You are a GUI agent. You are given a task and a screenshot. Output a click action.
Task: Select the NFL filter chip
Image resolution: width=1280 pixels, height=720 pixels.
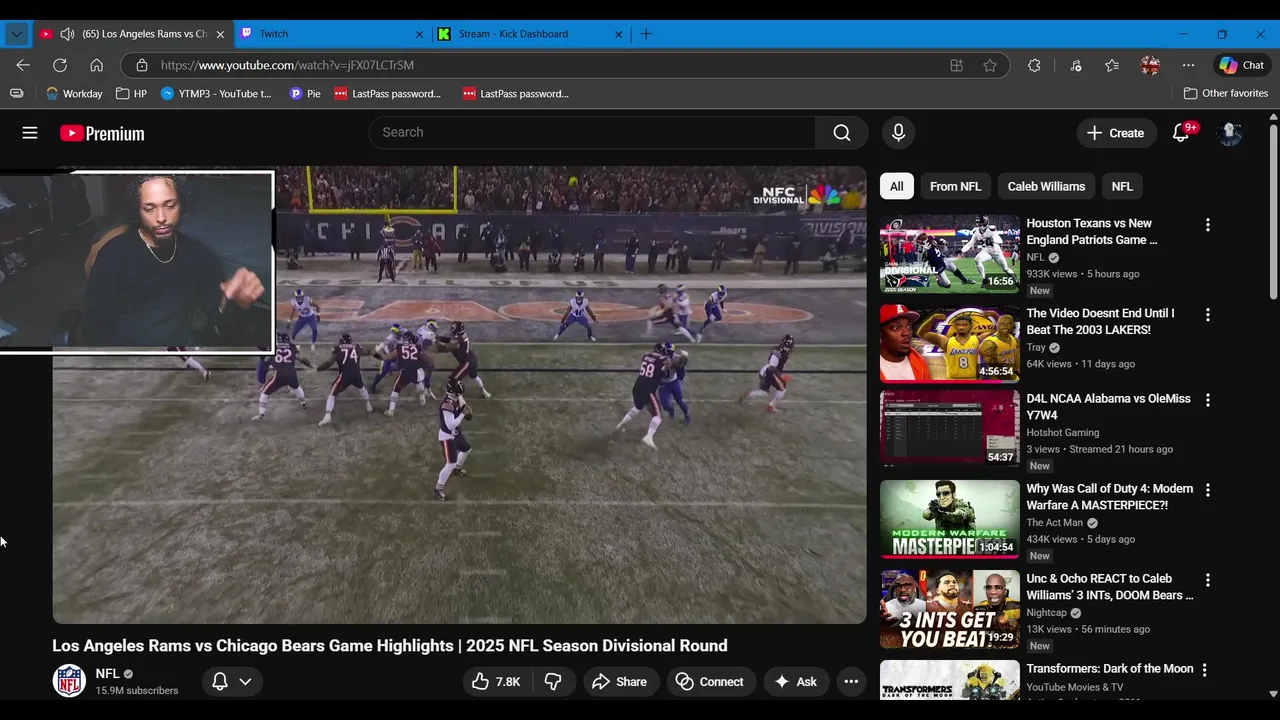[x=1122, y=186]
